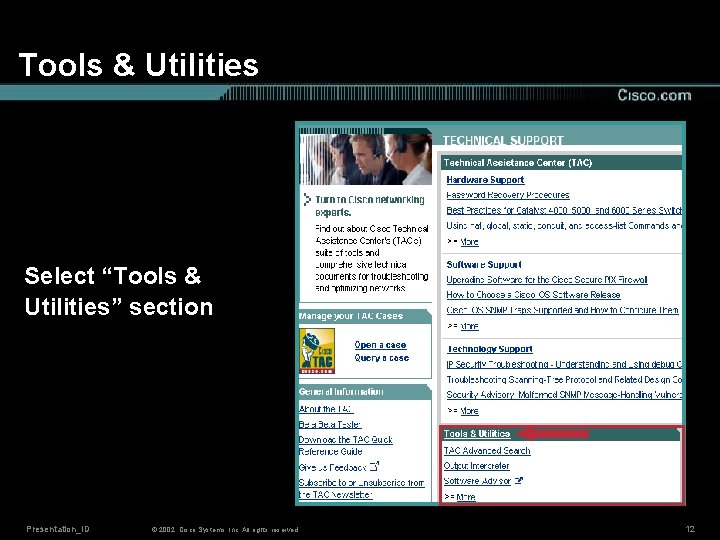
Task: Click the General Information heading
Action: point(341,392)
